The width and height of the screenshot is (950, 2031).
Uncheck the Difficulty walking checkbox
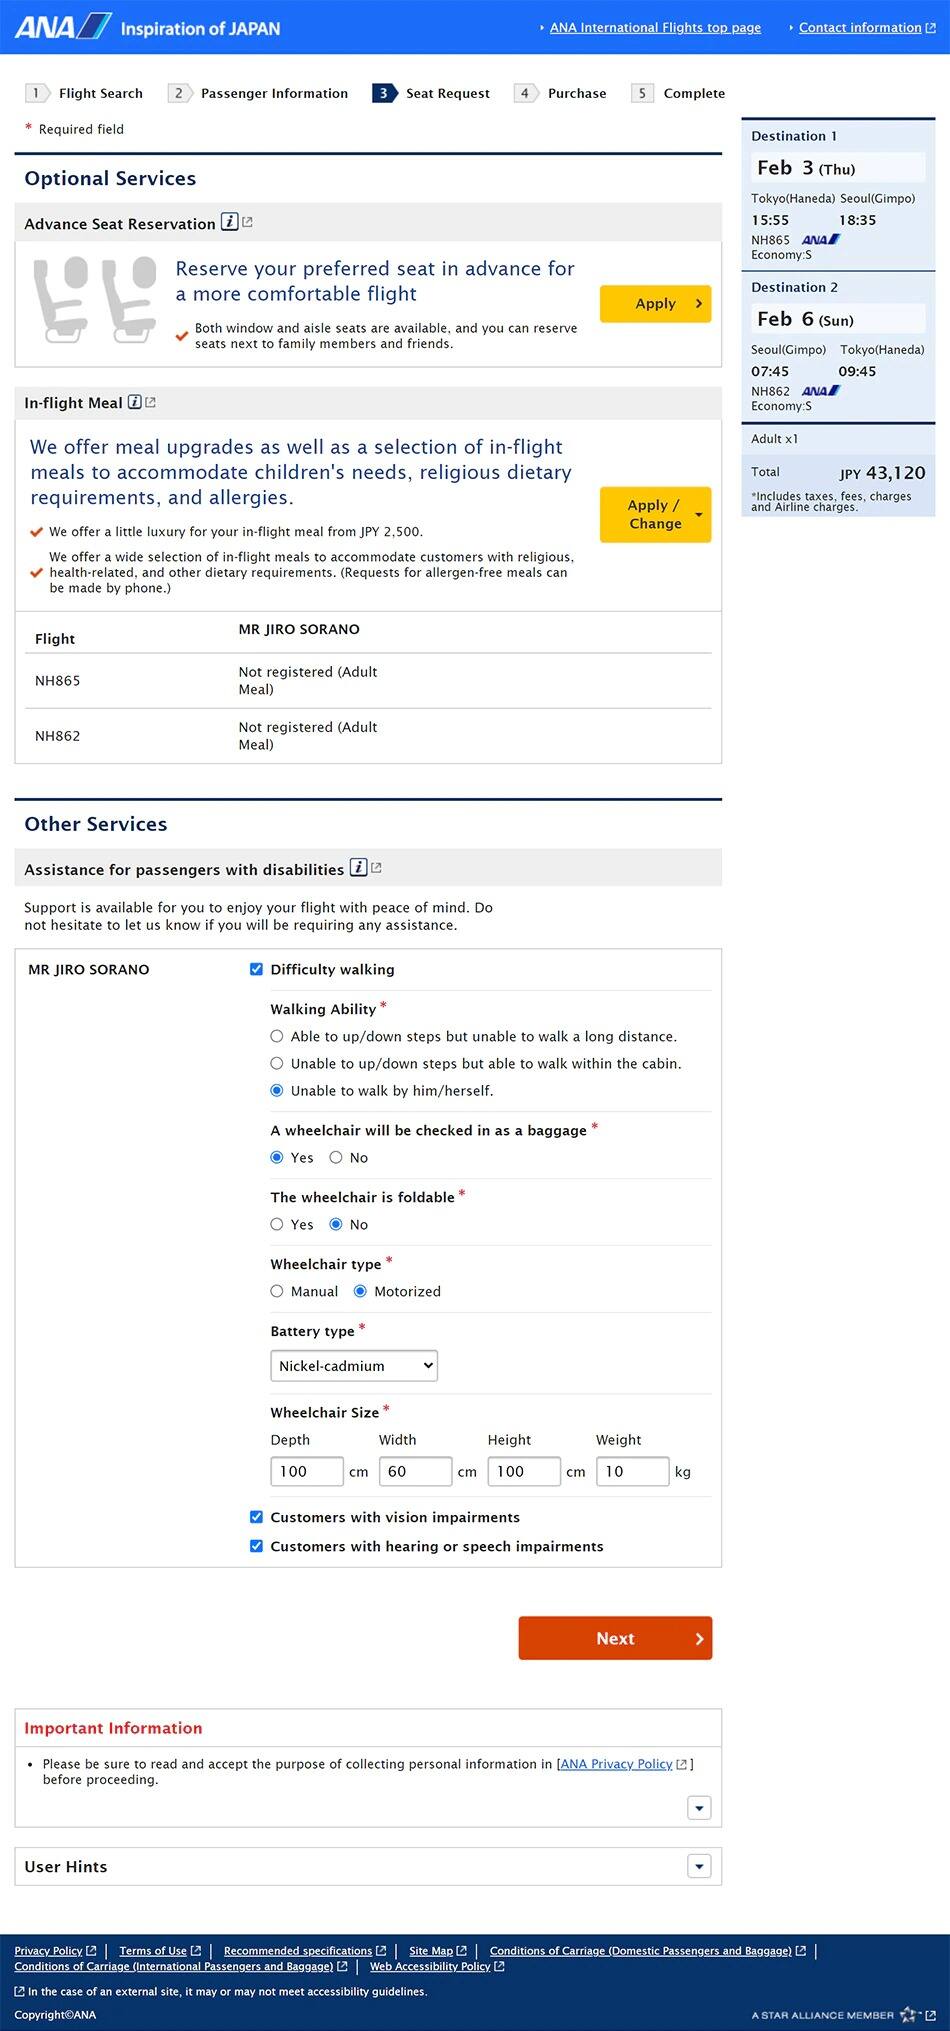tap(256, 969)
